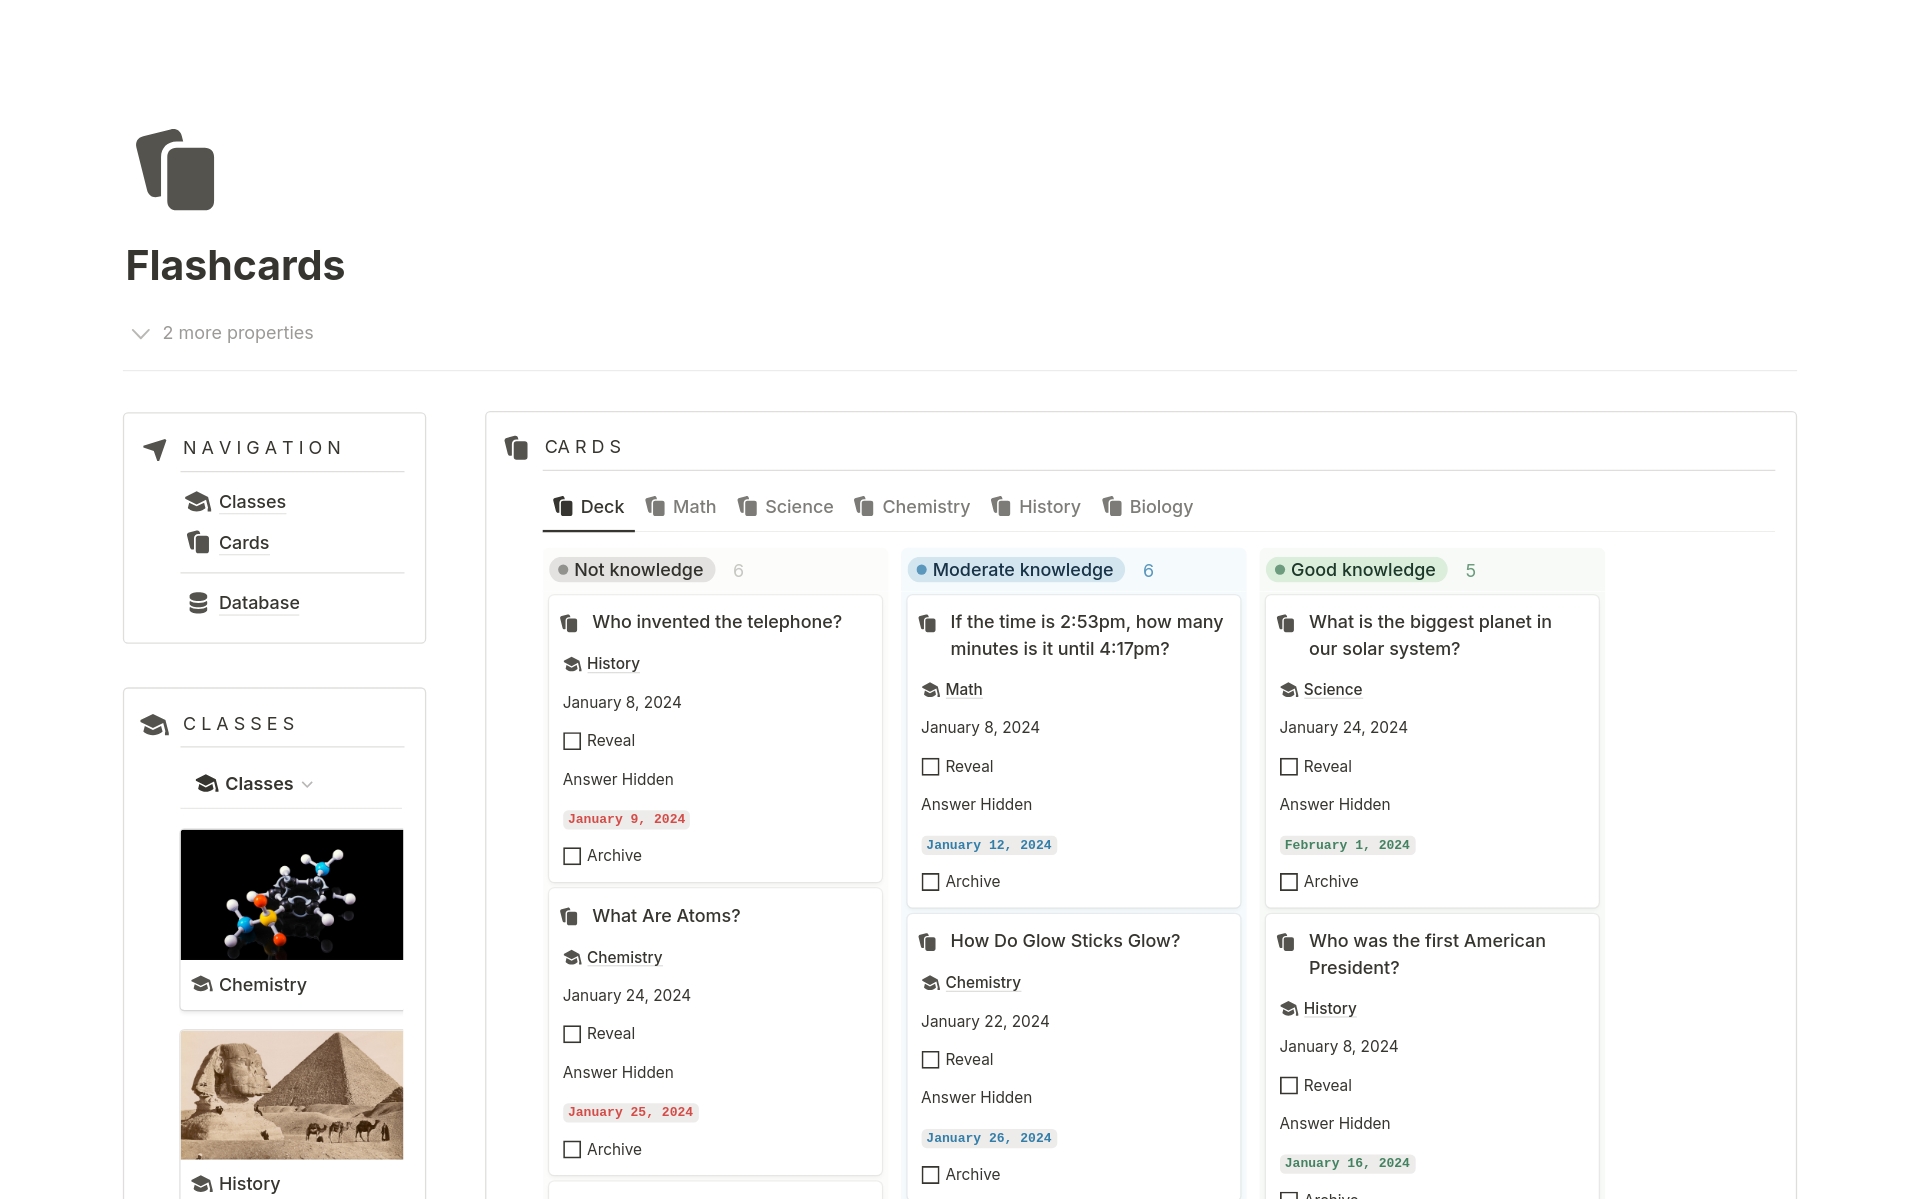Open the Database link in navigation
The width and height of the screenshot is (1920, 1199).
click(x=259, y=603)
